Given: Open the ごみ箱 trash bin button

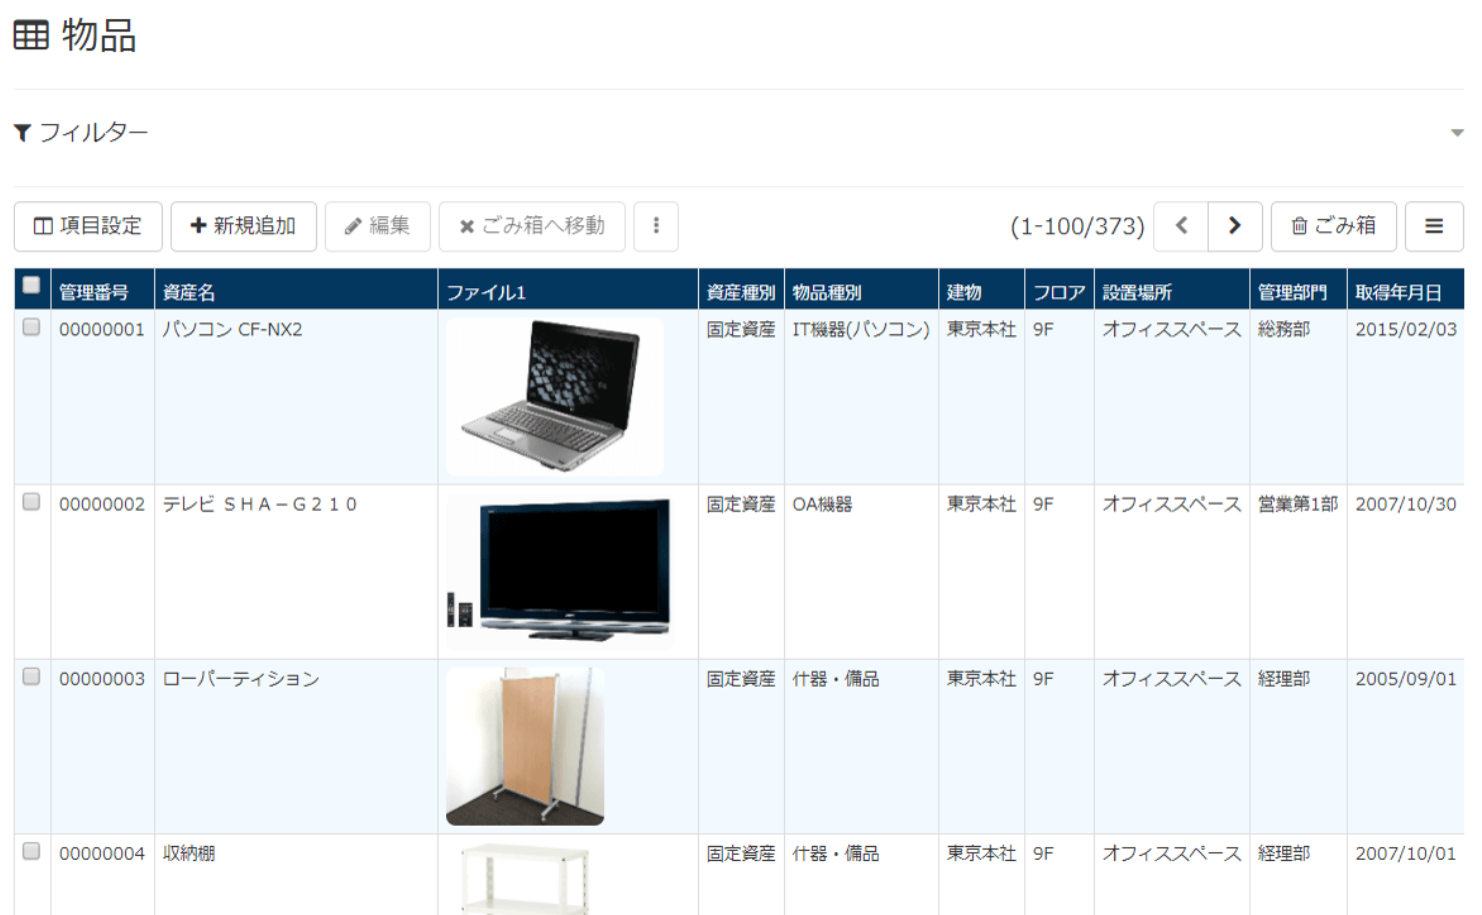Looking at the screenshot, I should click(1333, 226).
